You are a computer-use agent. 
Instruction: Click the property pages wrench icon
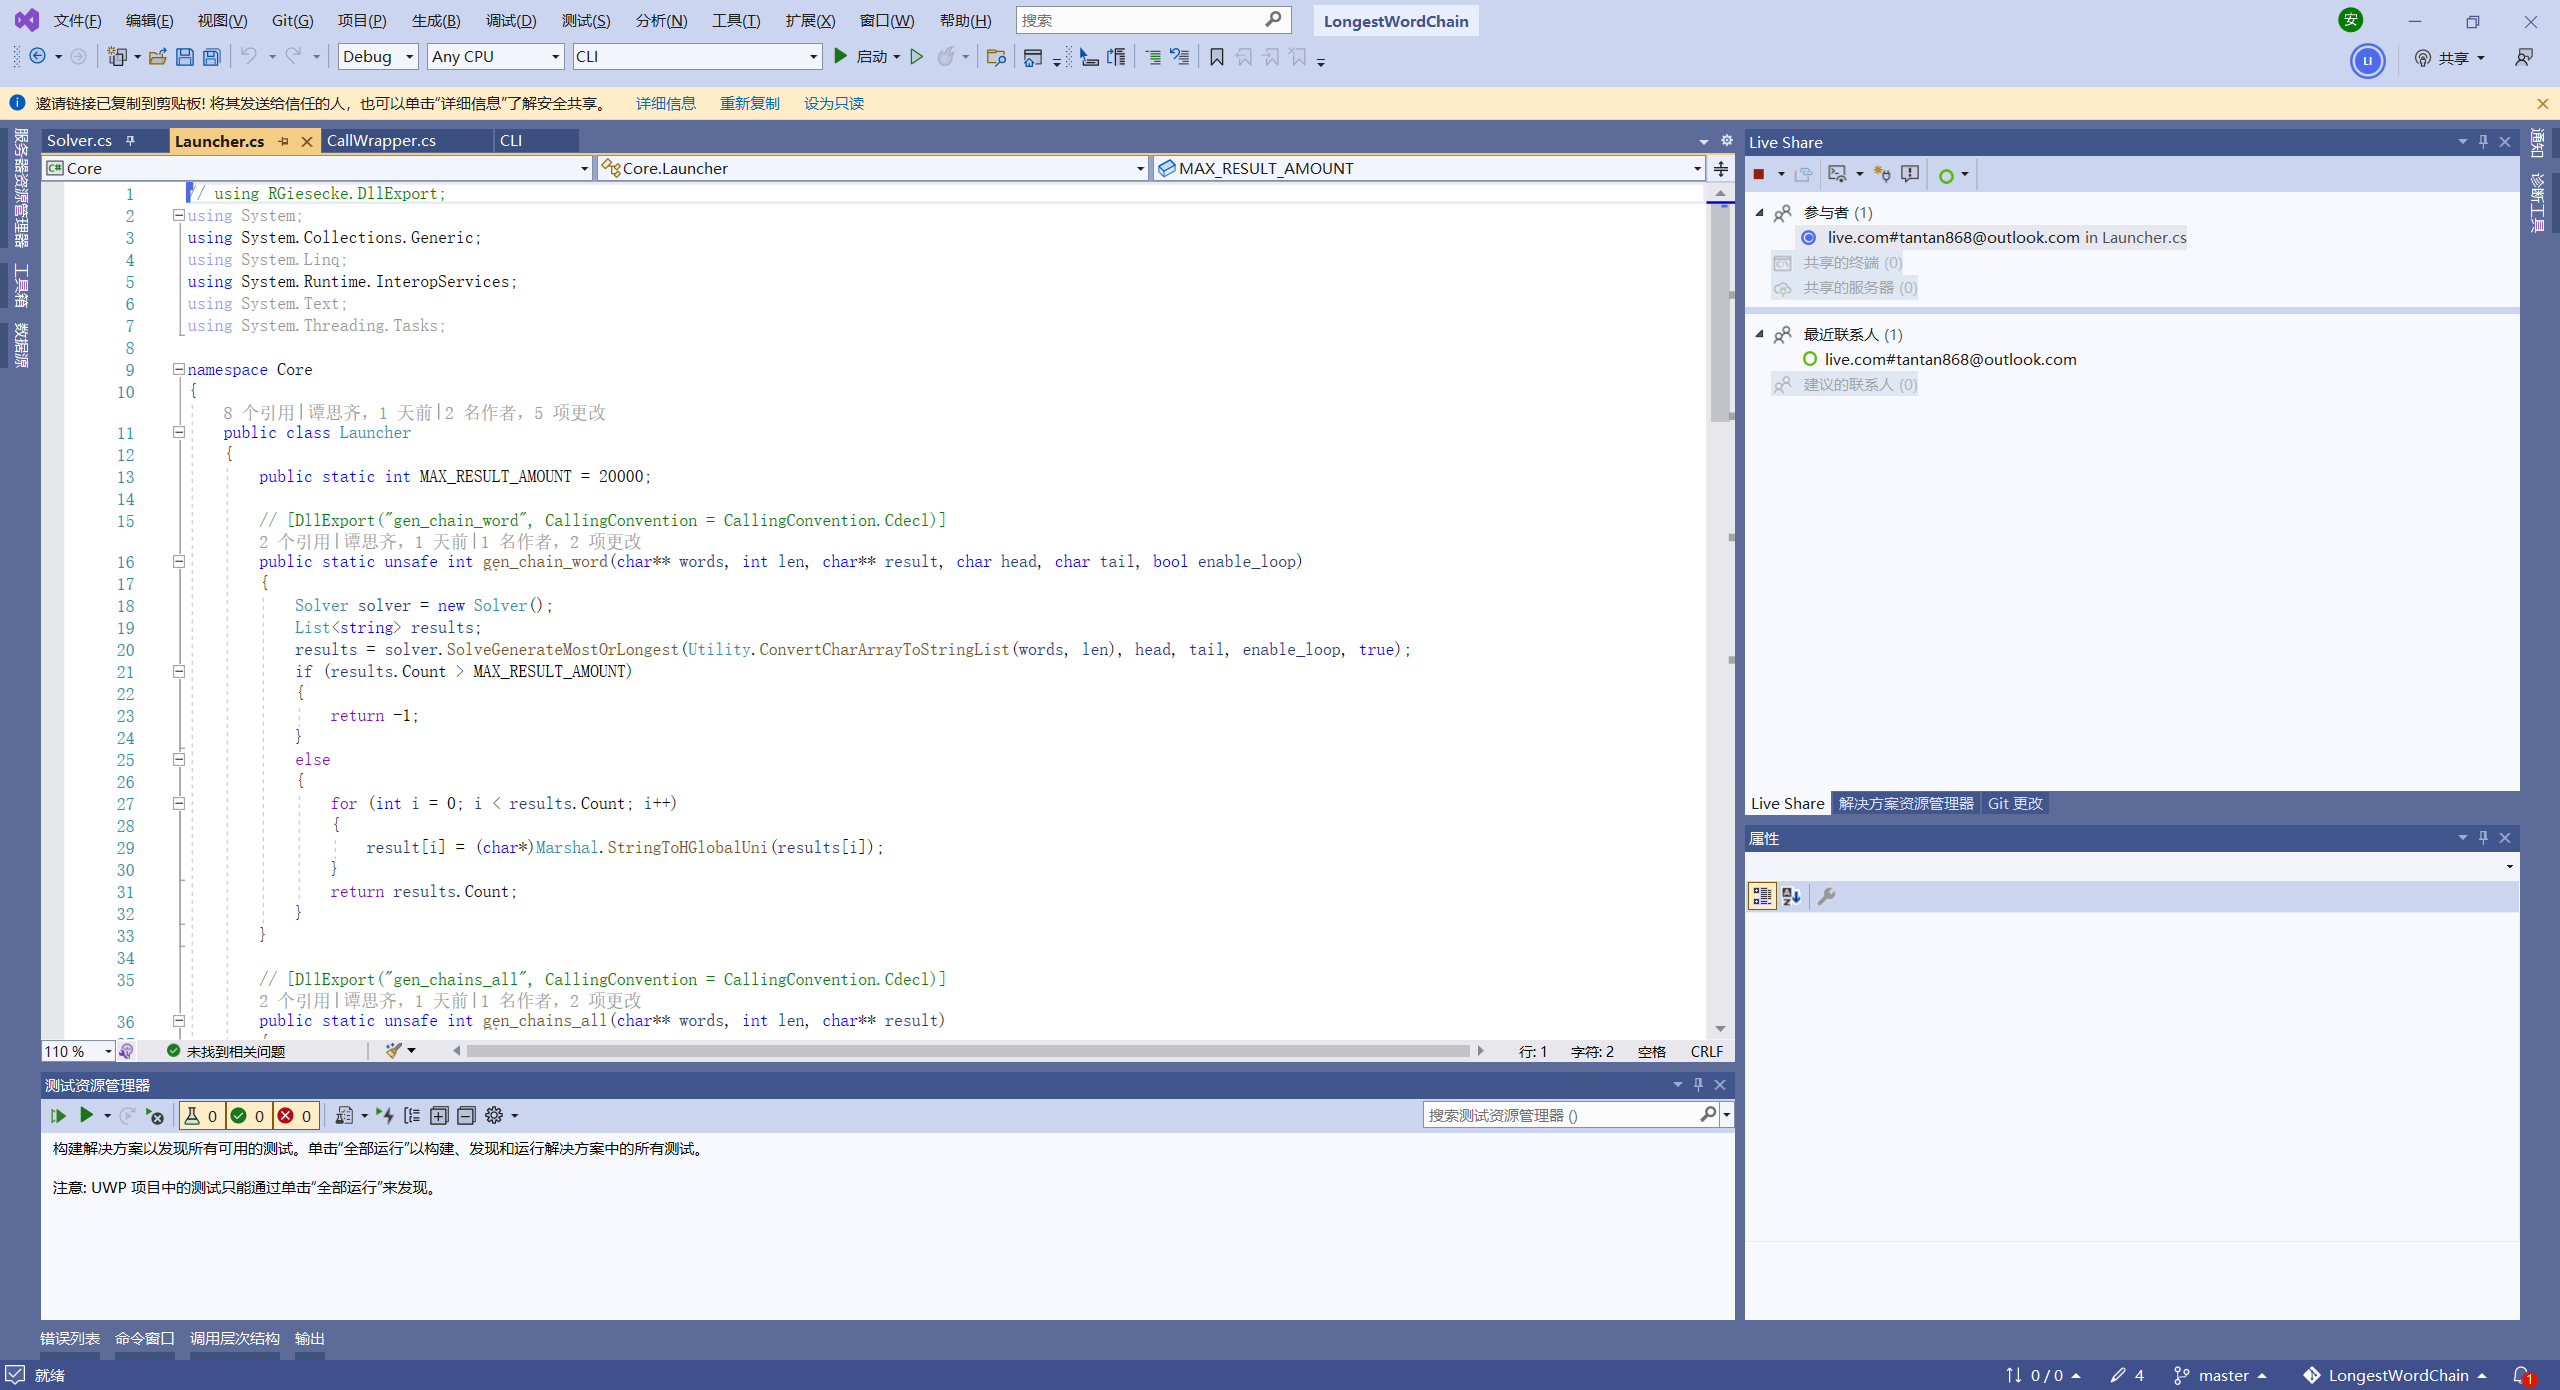pos(1826,896)
